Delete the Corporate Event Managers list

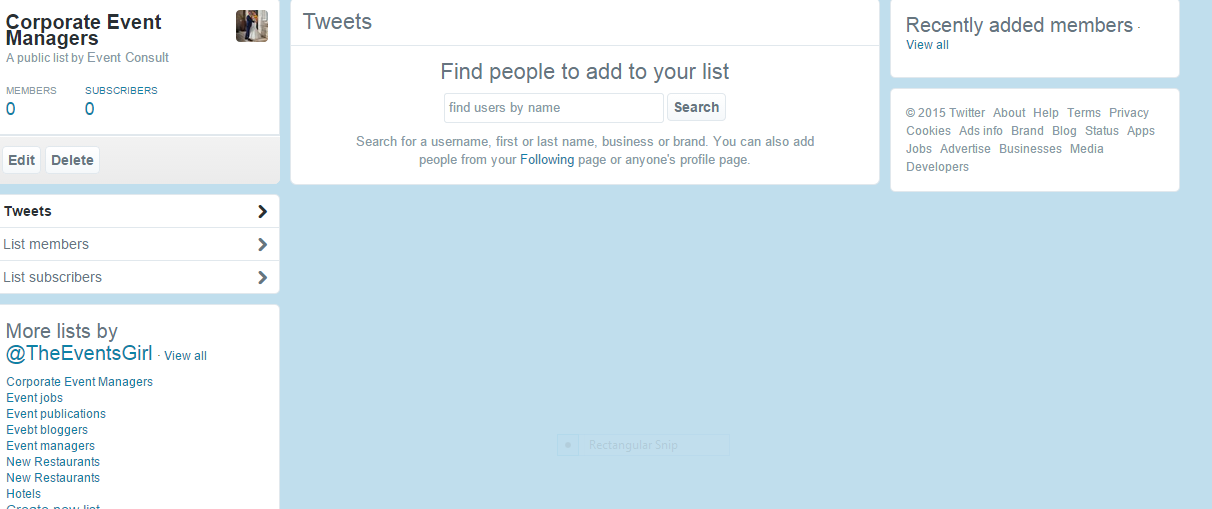click(x=72, y=160)
